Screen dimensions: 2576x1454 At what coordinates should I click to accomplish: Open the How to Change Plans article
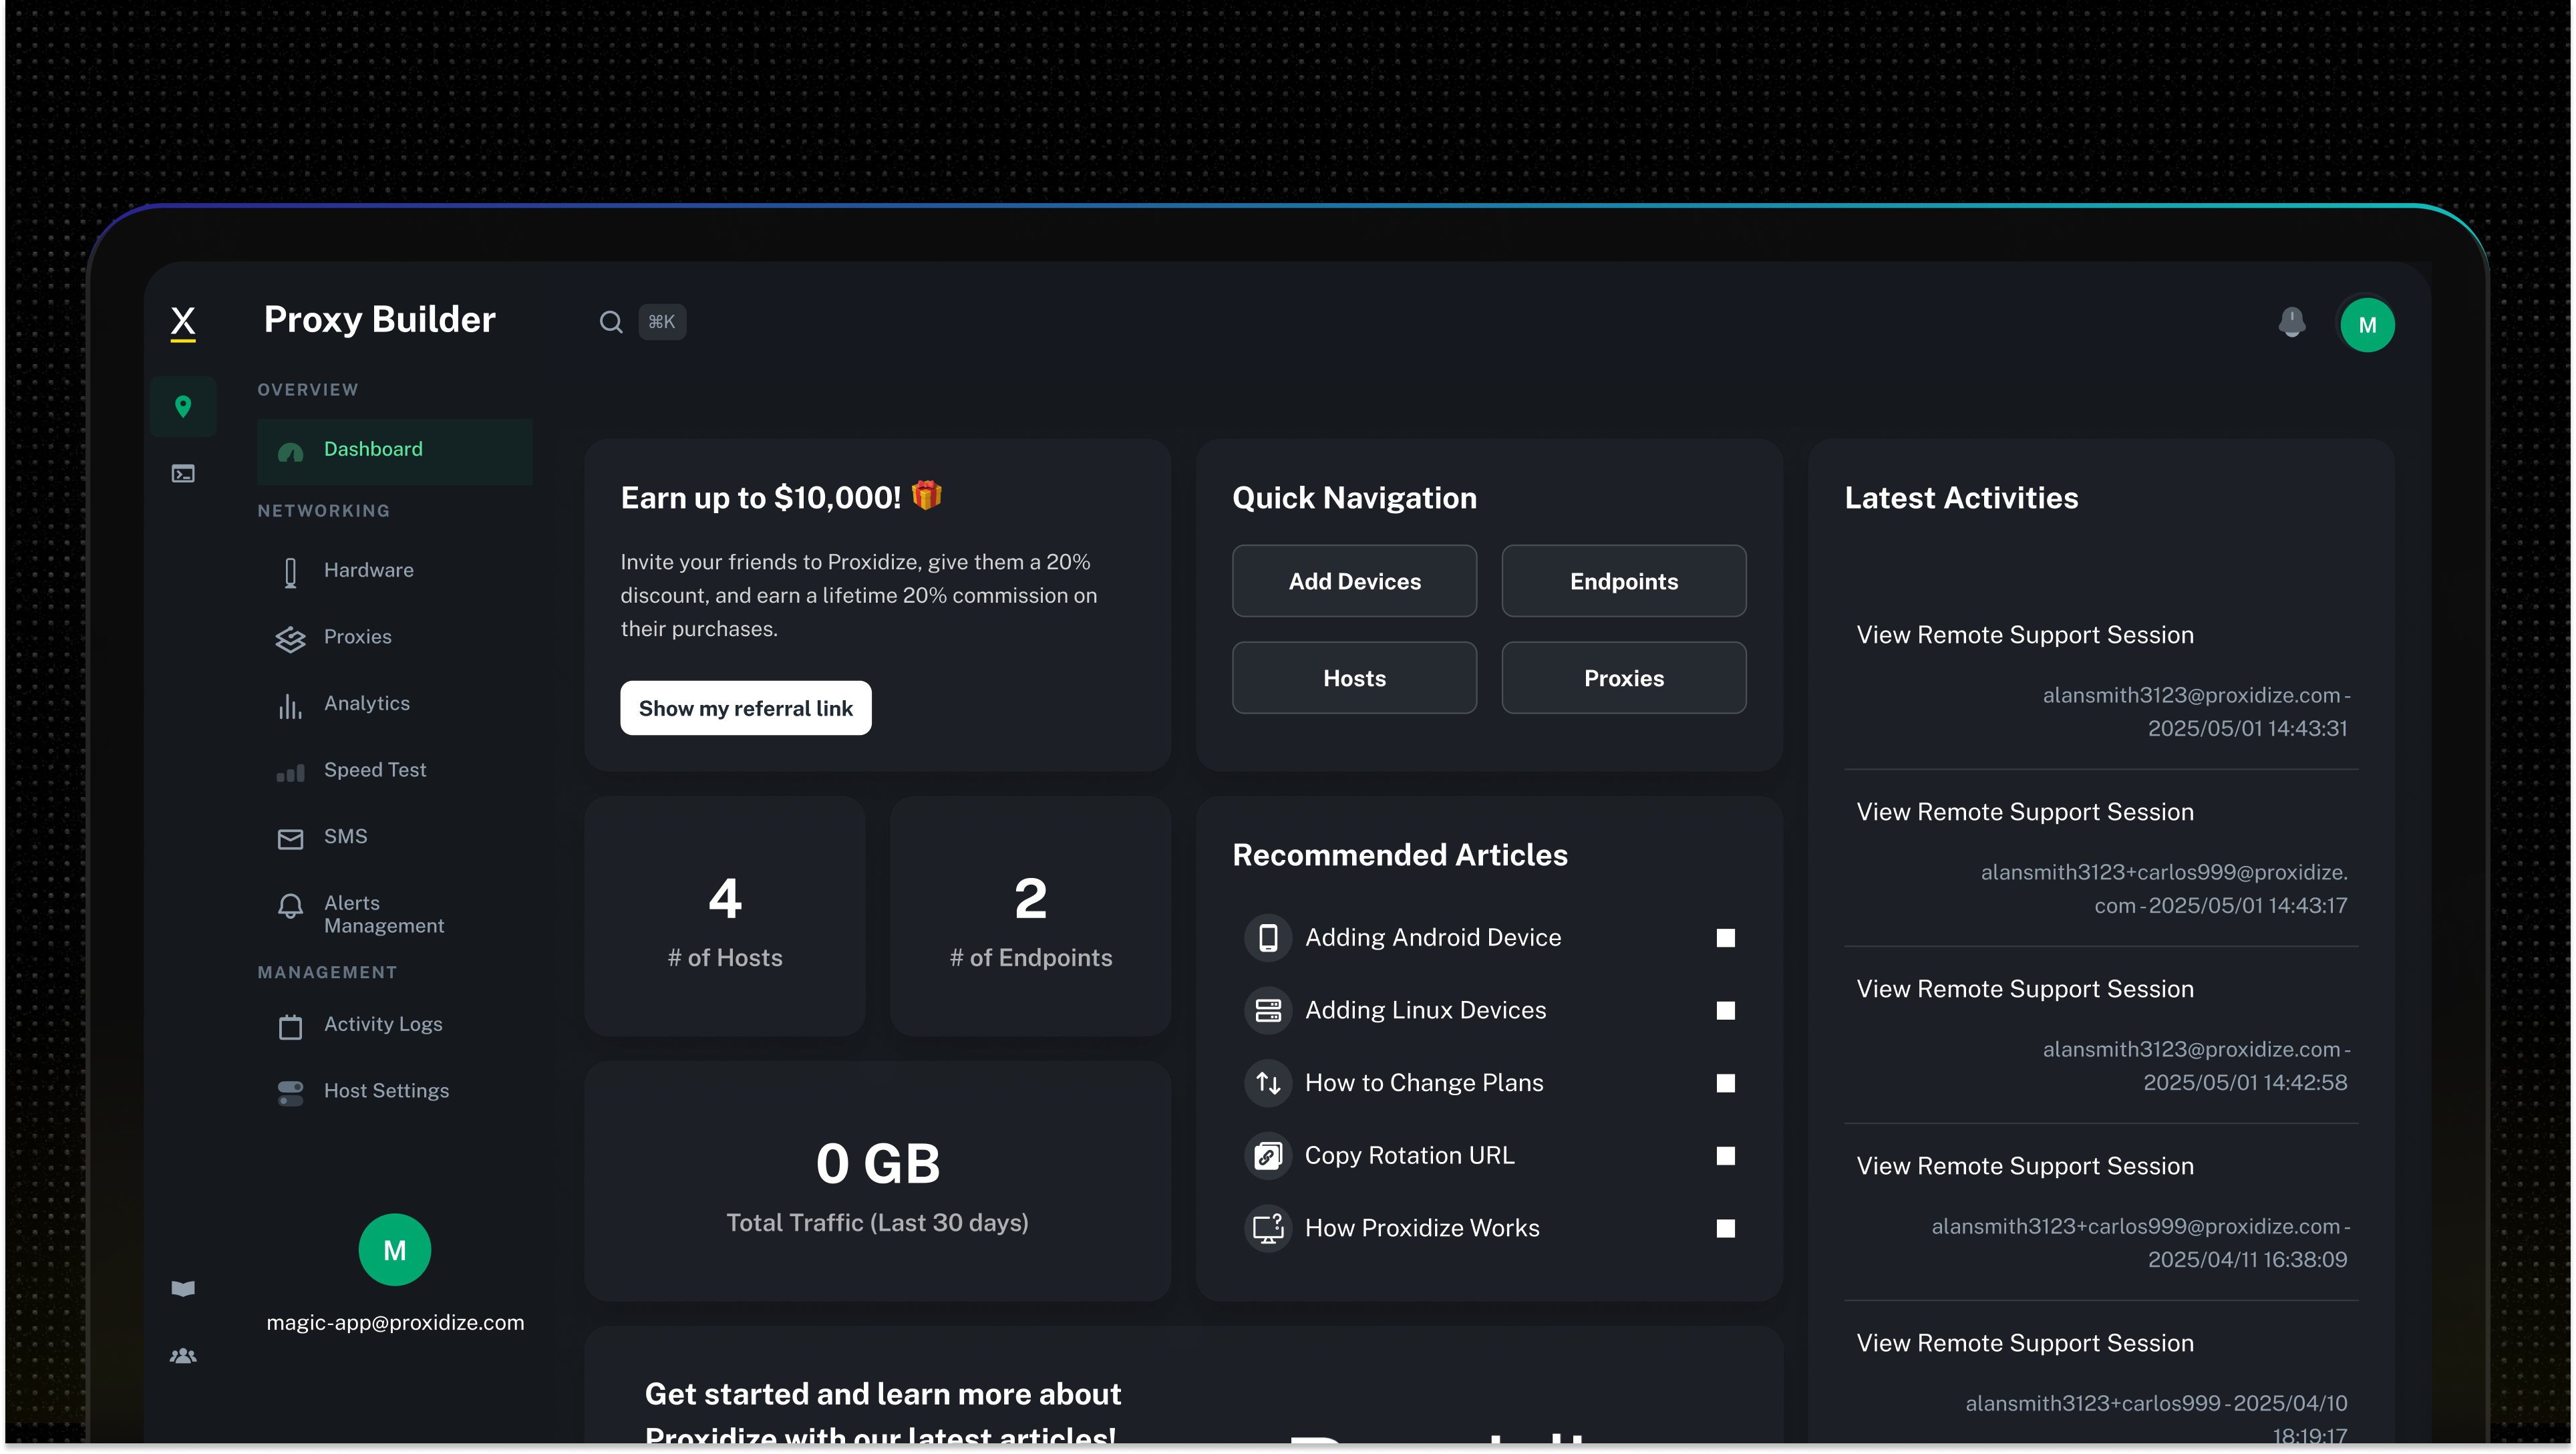pyautogui.click(x=1489, y=1083)
